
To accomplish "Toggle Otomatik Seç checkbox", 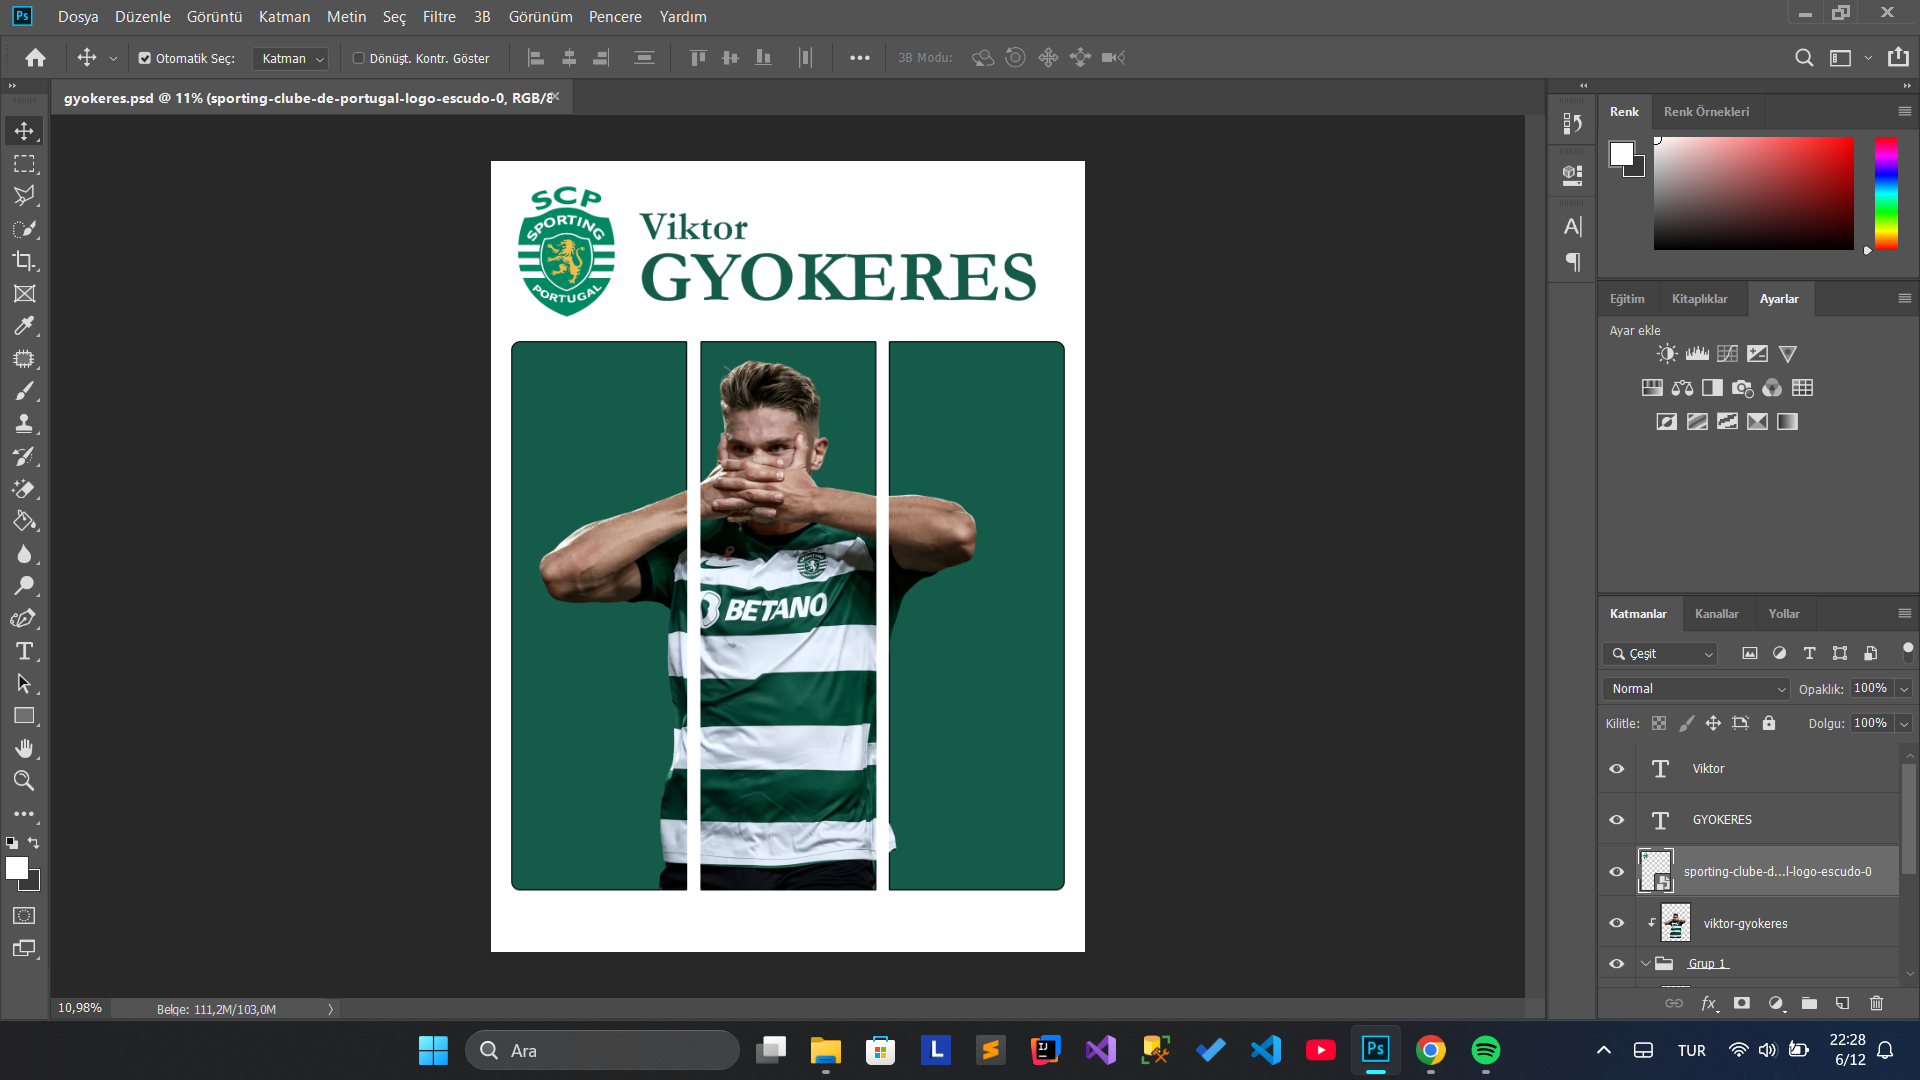I will 145,58.
